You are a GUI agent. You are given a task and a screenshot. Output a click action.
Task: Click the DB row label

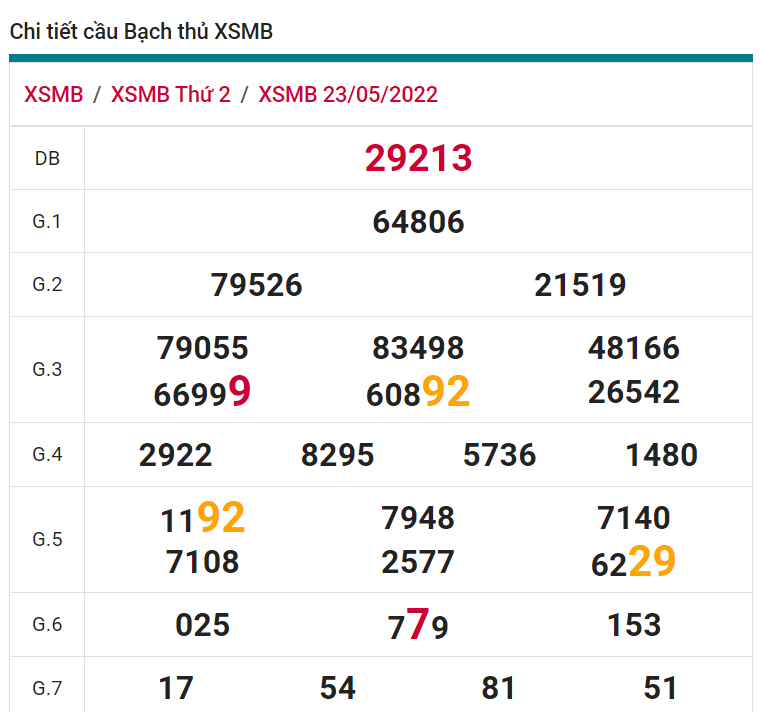tap(47, 158)
